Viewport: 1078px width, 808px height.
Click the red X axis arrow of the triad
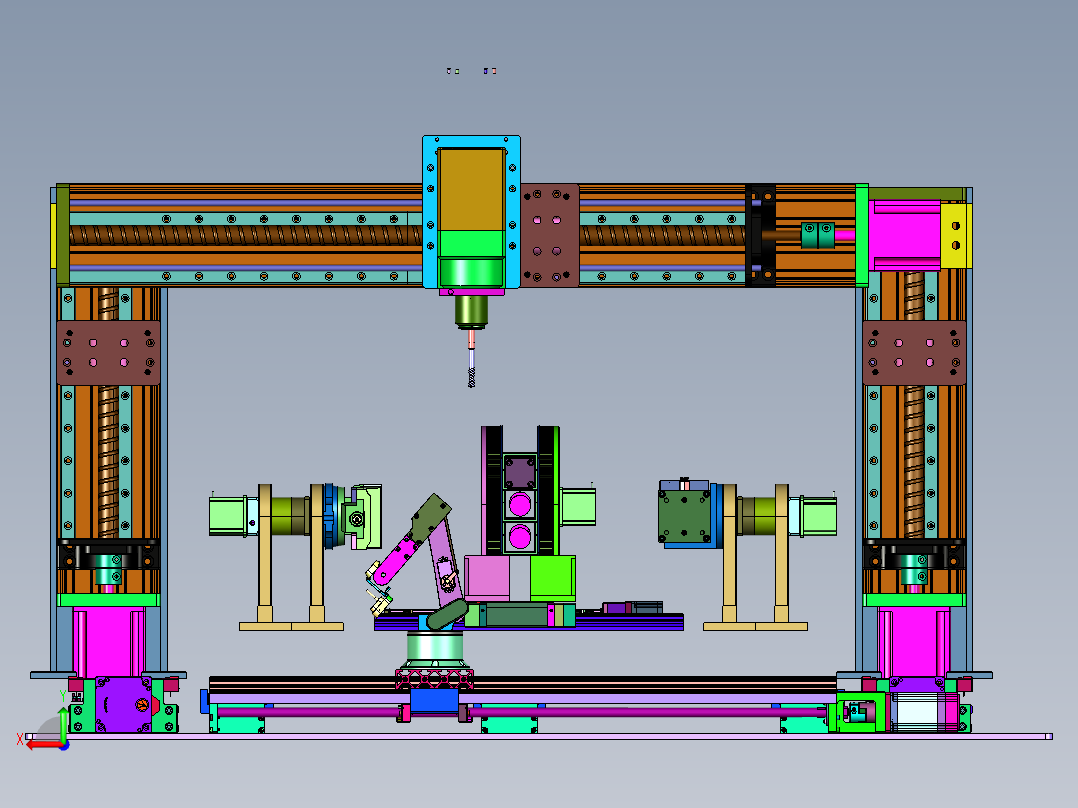tap(44, 744)
